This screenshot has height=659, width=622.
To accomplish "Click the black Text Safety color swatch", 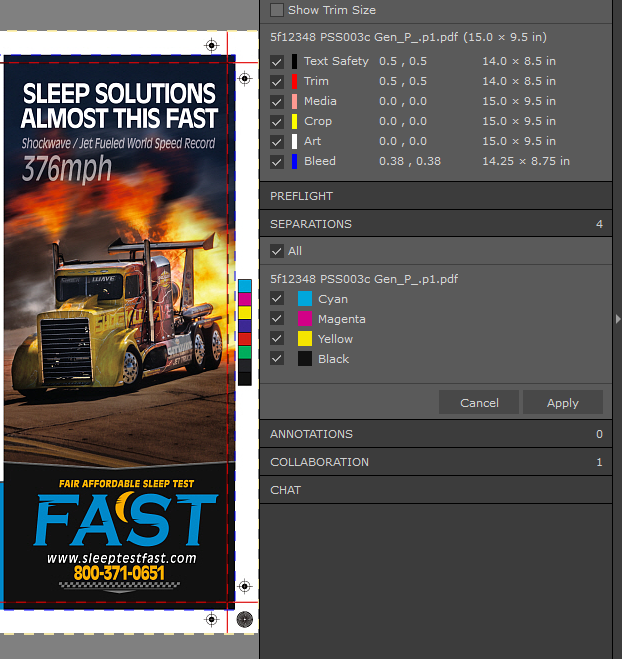I will pos(294,61).
